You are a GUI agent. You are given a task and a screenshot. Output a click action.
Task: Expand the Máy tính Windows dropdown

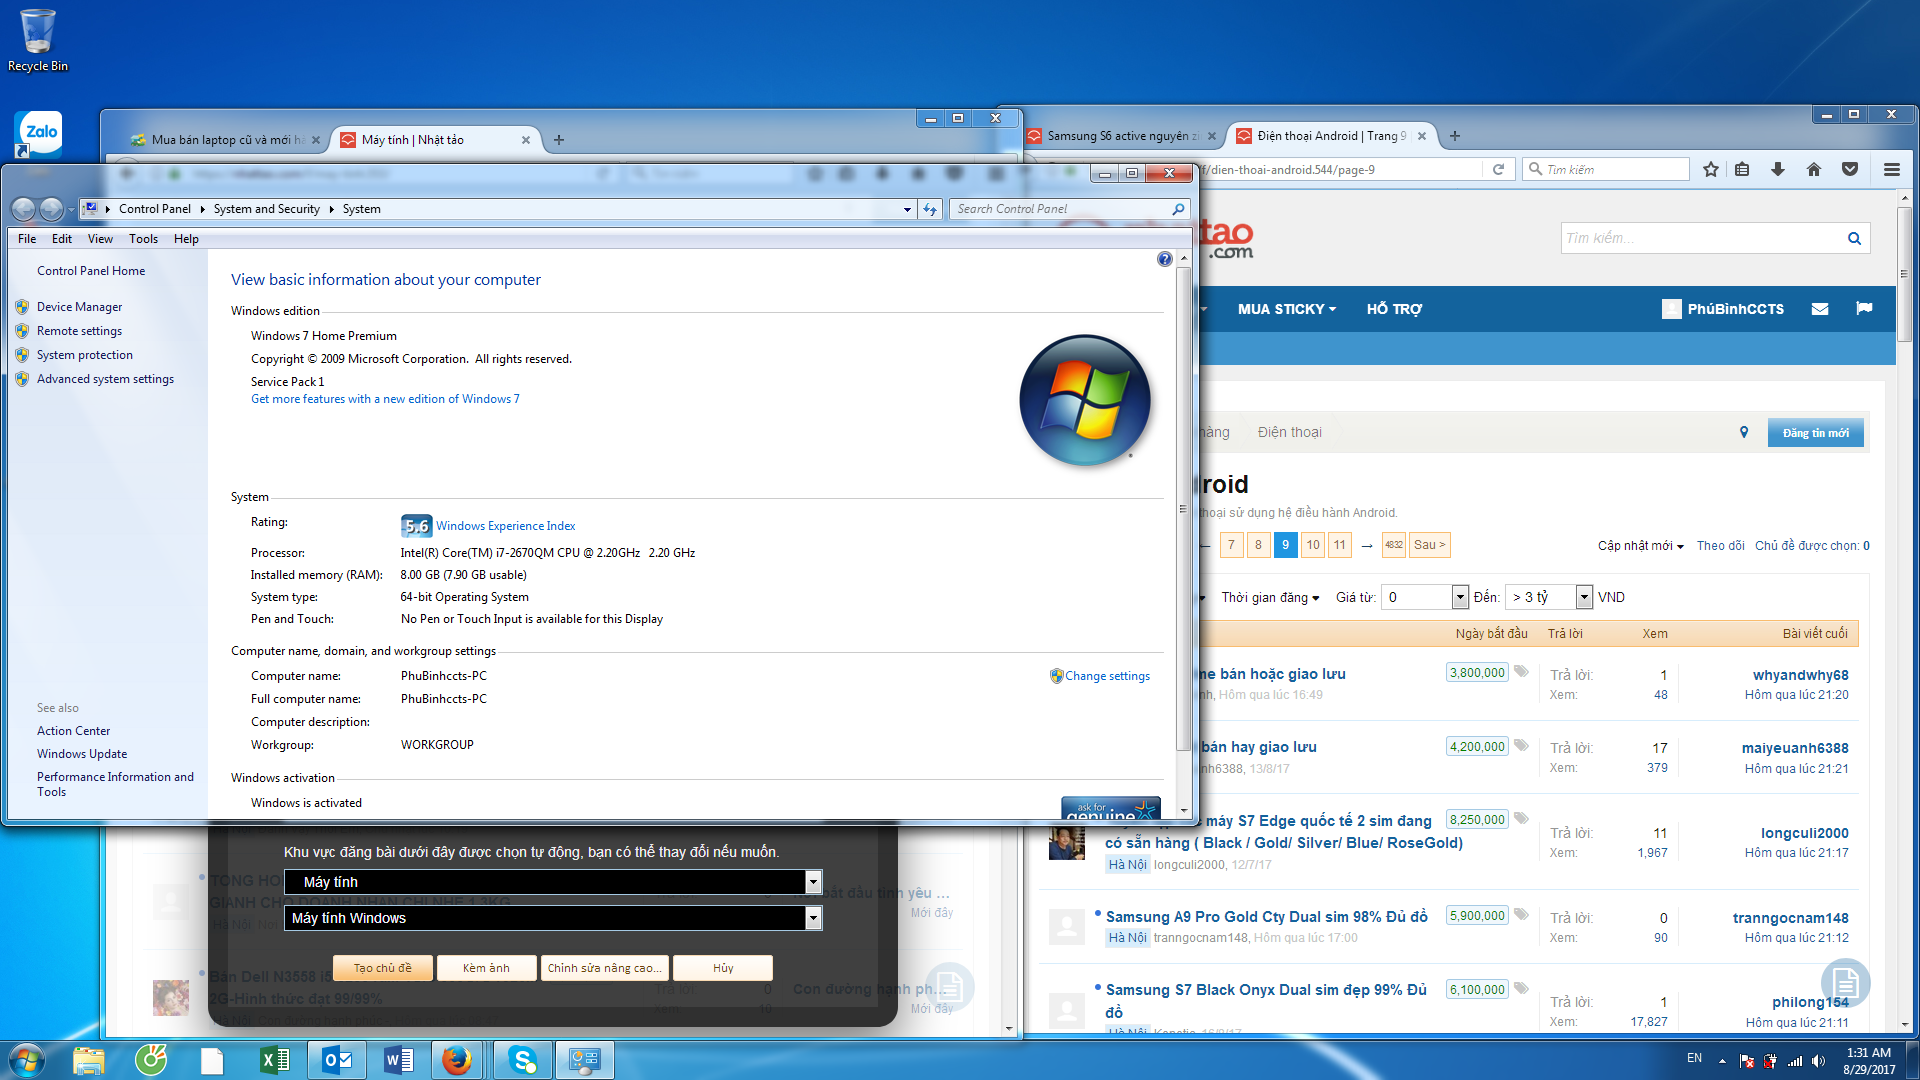tap(813, 918)
